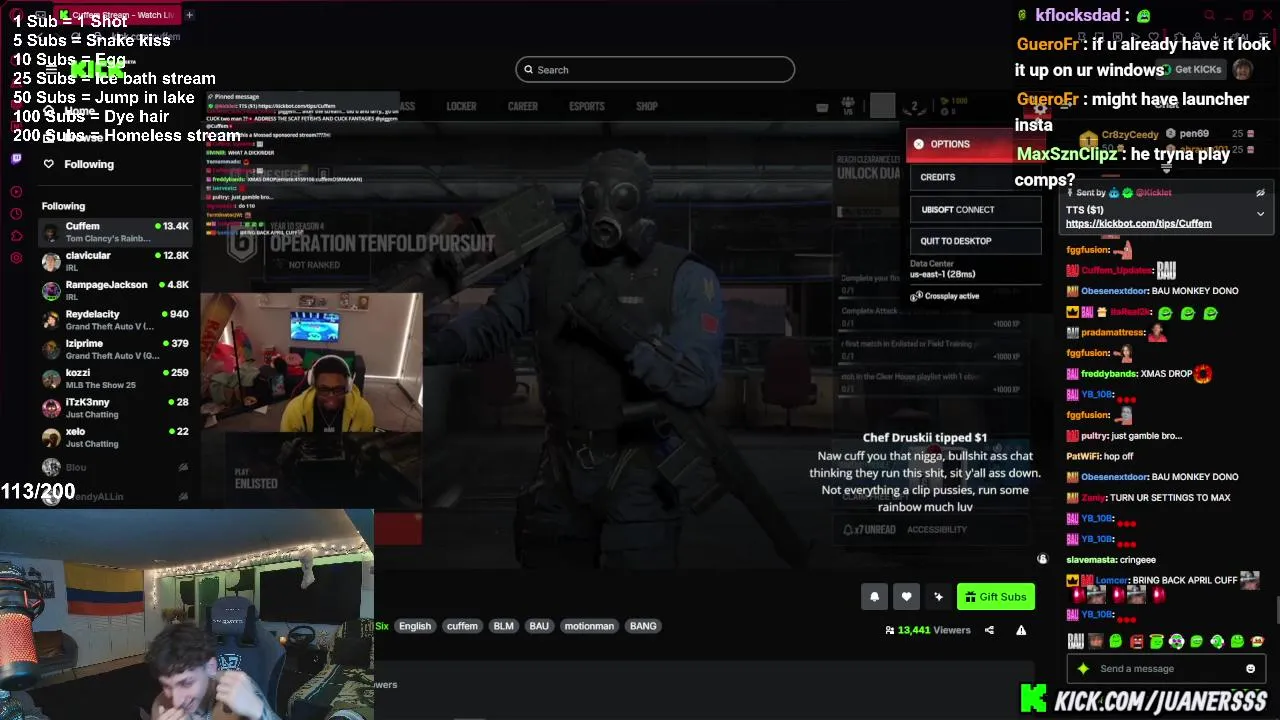The width and height of the screenshot is (1280, 720).
Task: Click the Cuffem Stream browser tab
Action: [117, 15]
